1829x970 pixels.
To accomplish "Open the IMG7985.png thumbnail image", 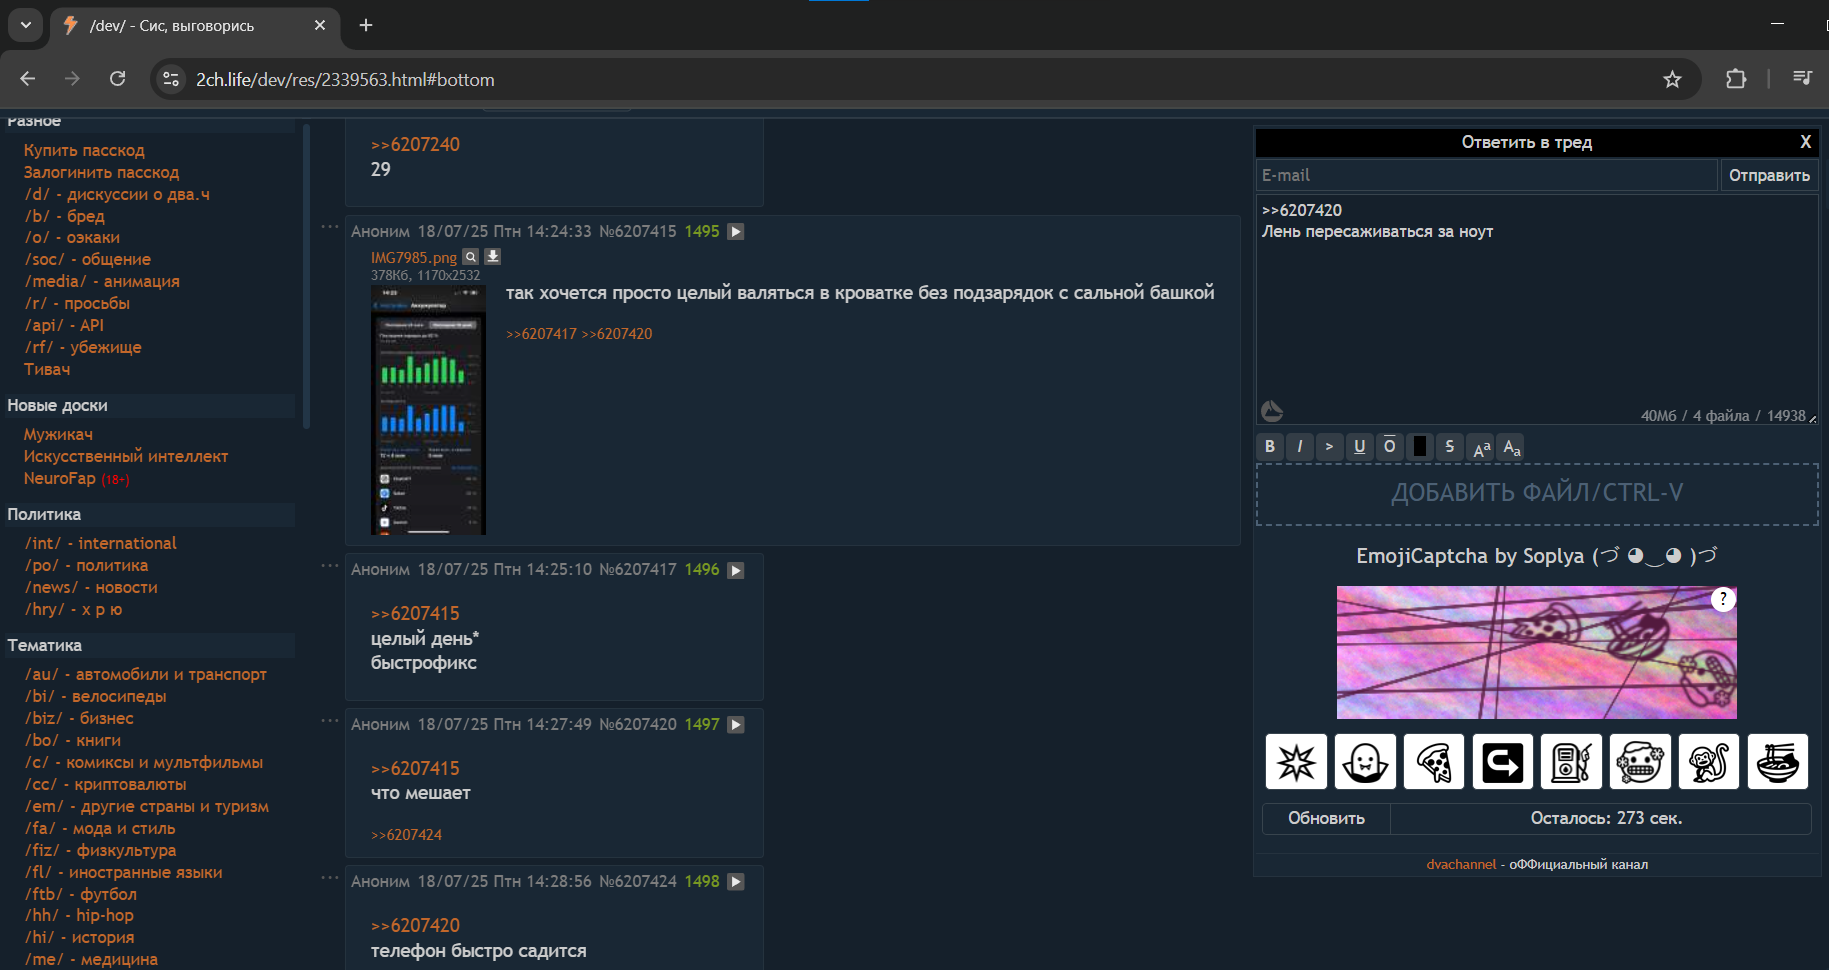I will pos(428,410).
